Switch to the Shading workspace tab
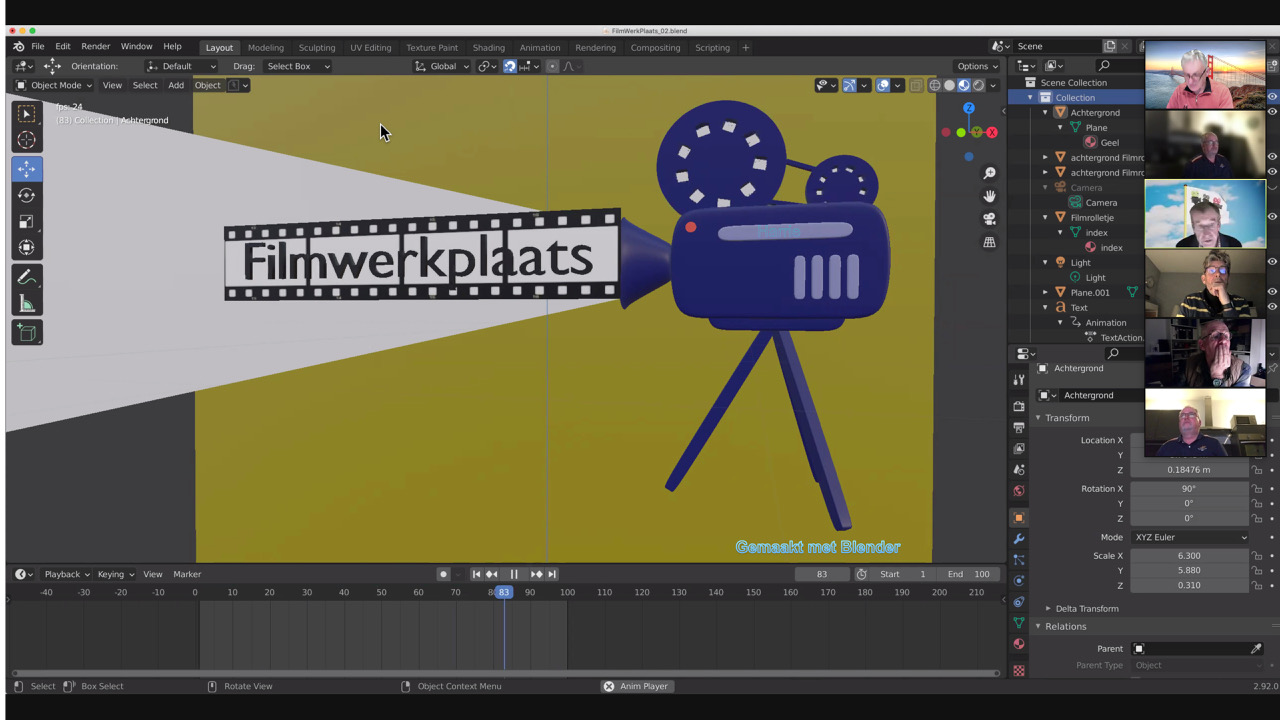The width and height of the screenshot is (1280, 720). [488, 47]
